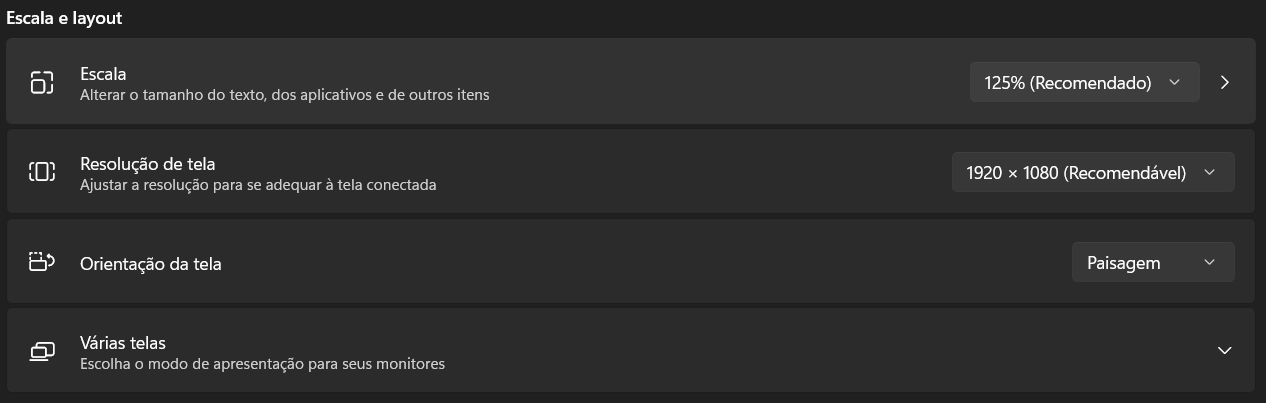Click the Escala scale icon
This screenshot has width=1266, height=403.
pyautogui.click(x=41, y=82)
